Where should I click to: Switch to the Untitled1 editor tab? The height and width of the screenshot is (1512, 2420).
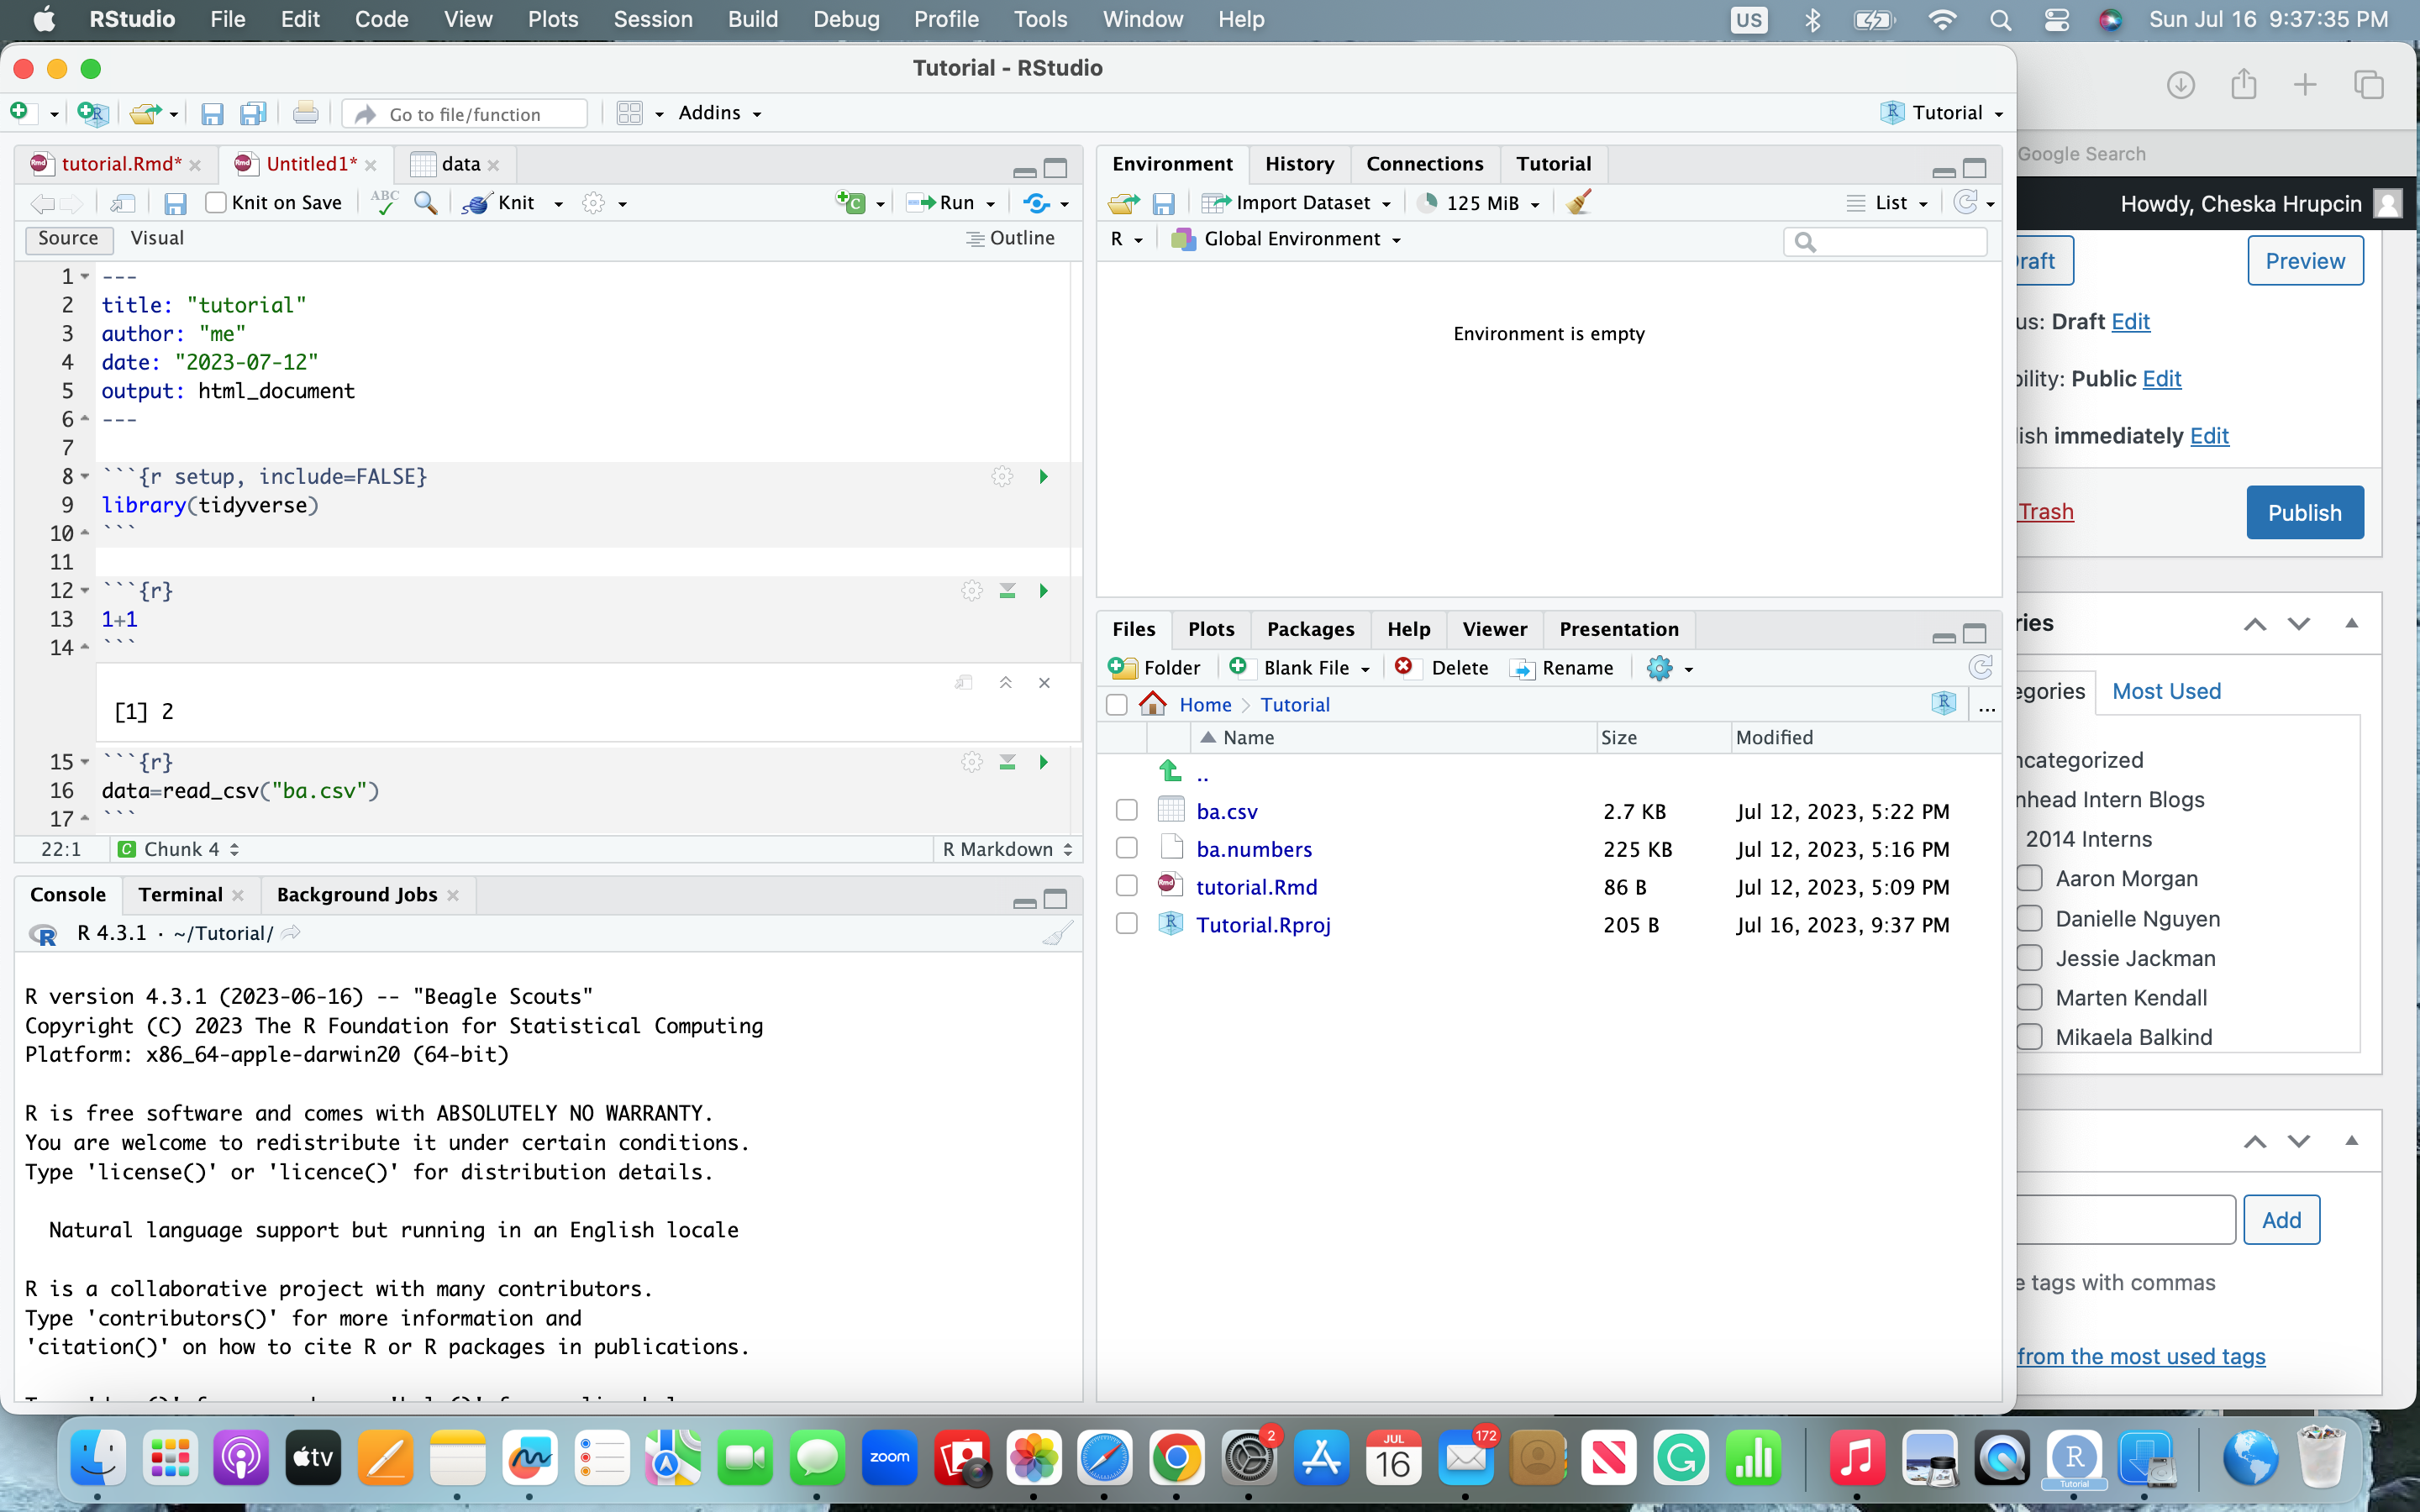pos(311,164)
